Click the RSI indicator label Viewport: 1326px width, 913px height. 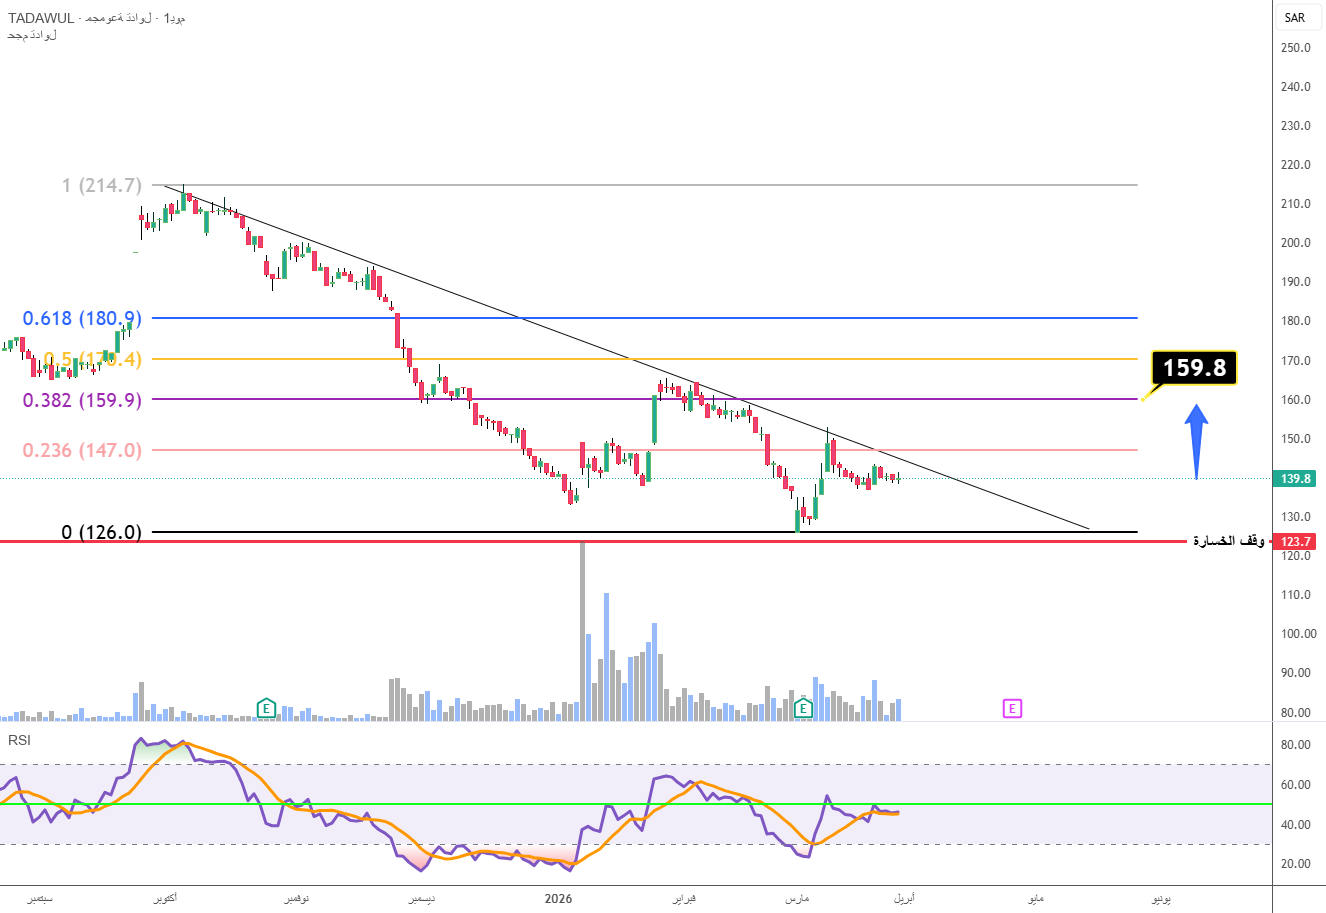19,740
